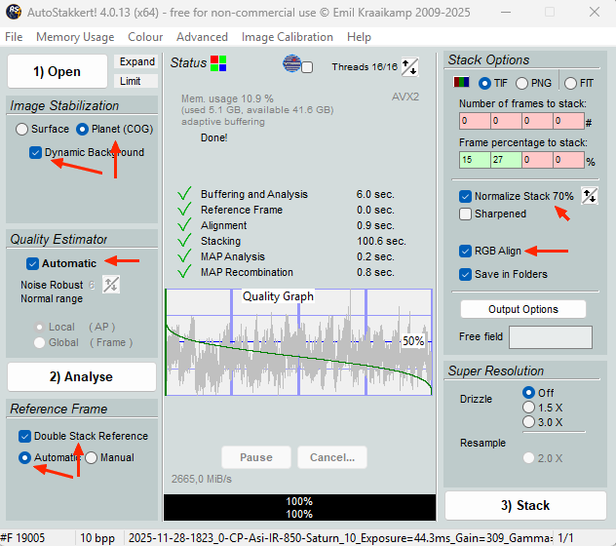Click the Normalize Stack percentage adjust icon
Screen dimensions: 616x546
point(591,196)
